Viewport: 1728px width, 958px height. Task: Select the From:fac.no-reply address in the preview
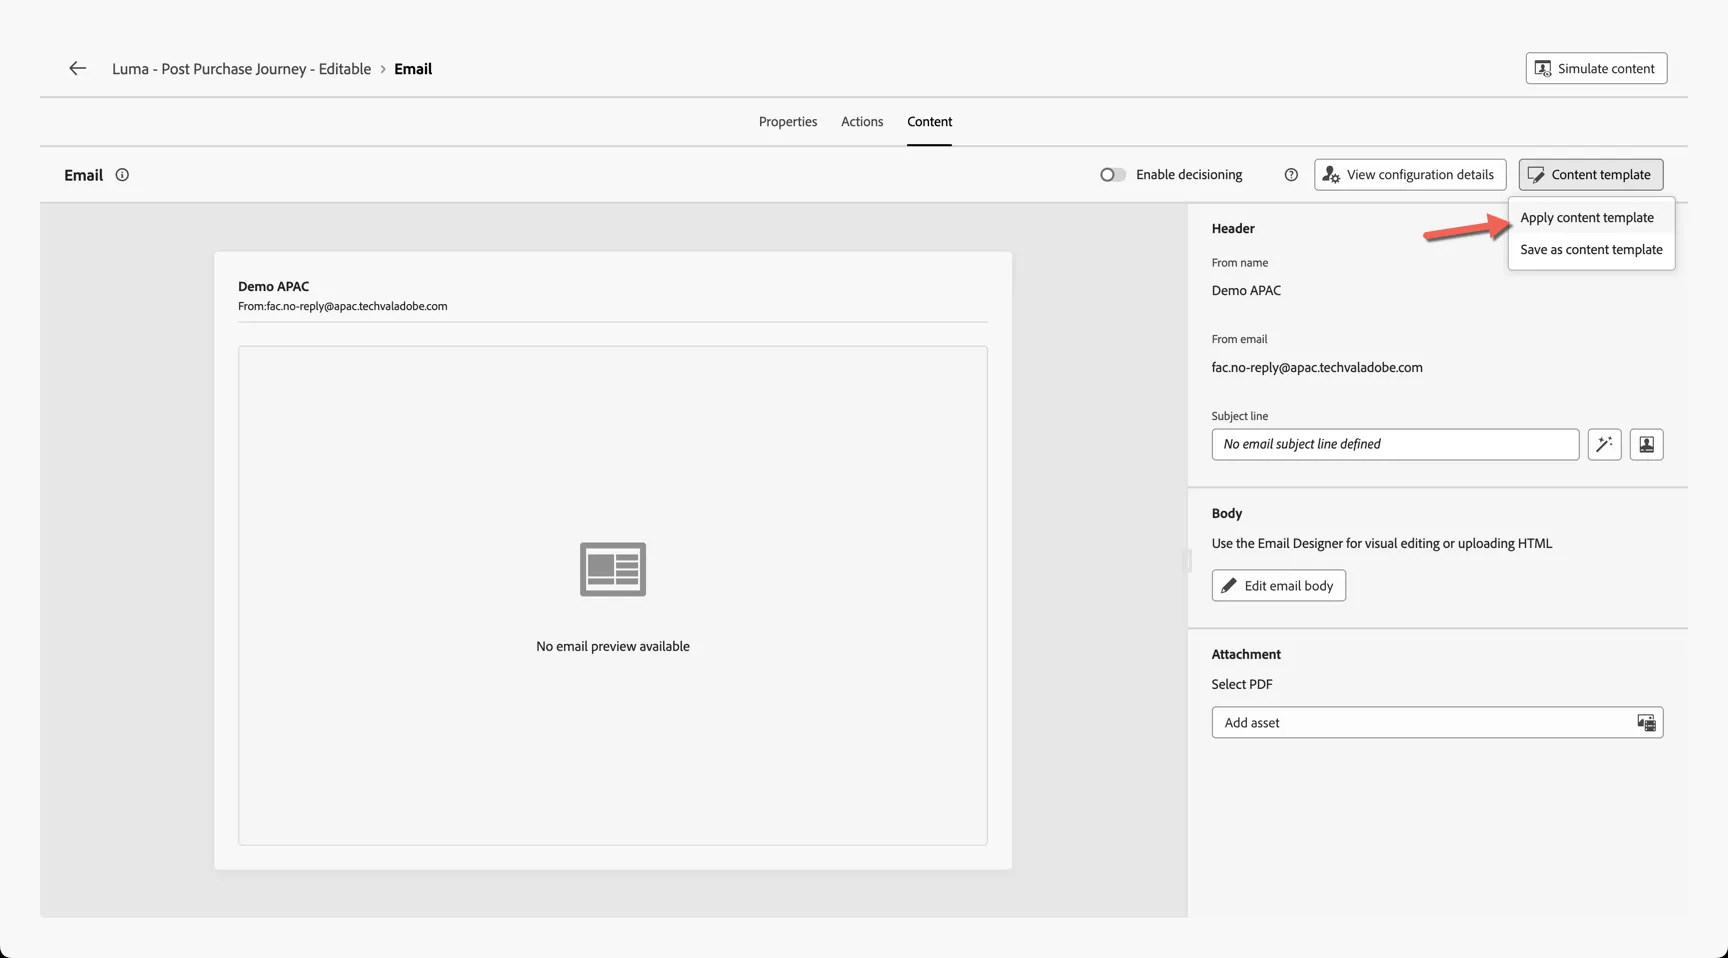(343, 306)
